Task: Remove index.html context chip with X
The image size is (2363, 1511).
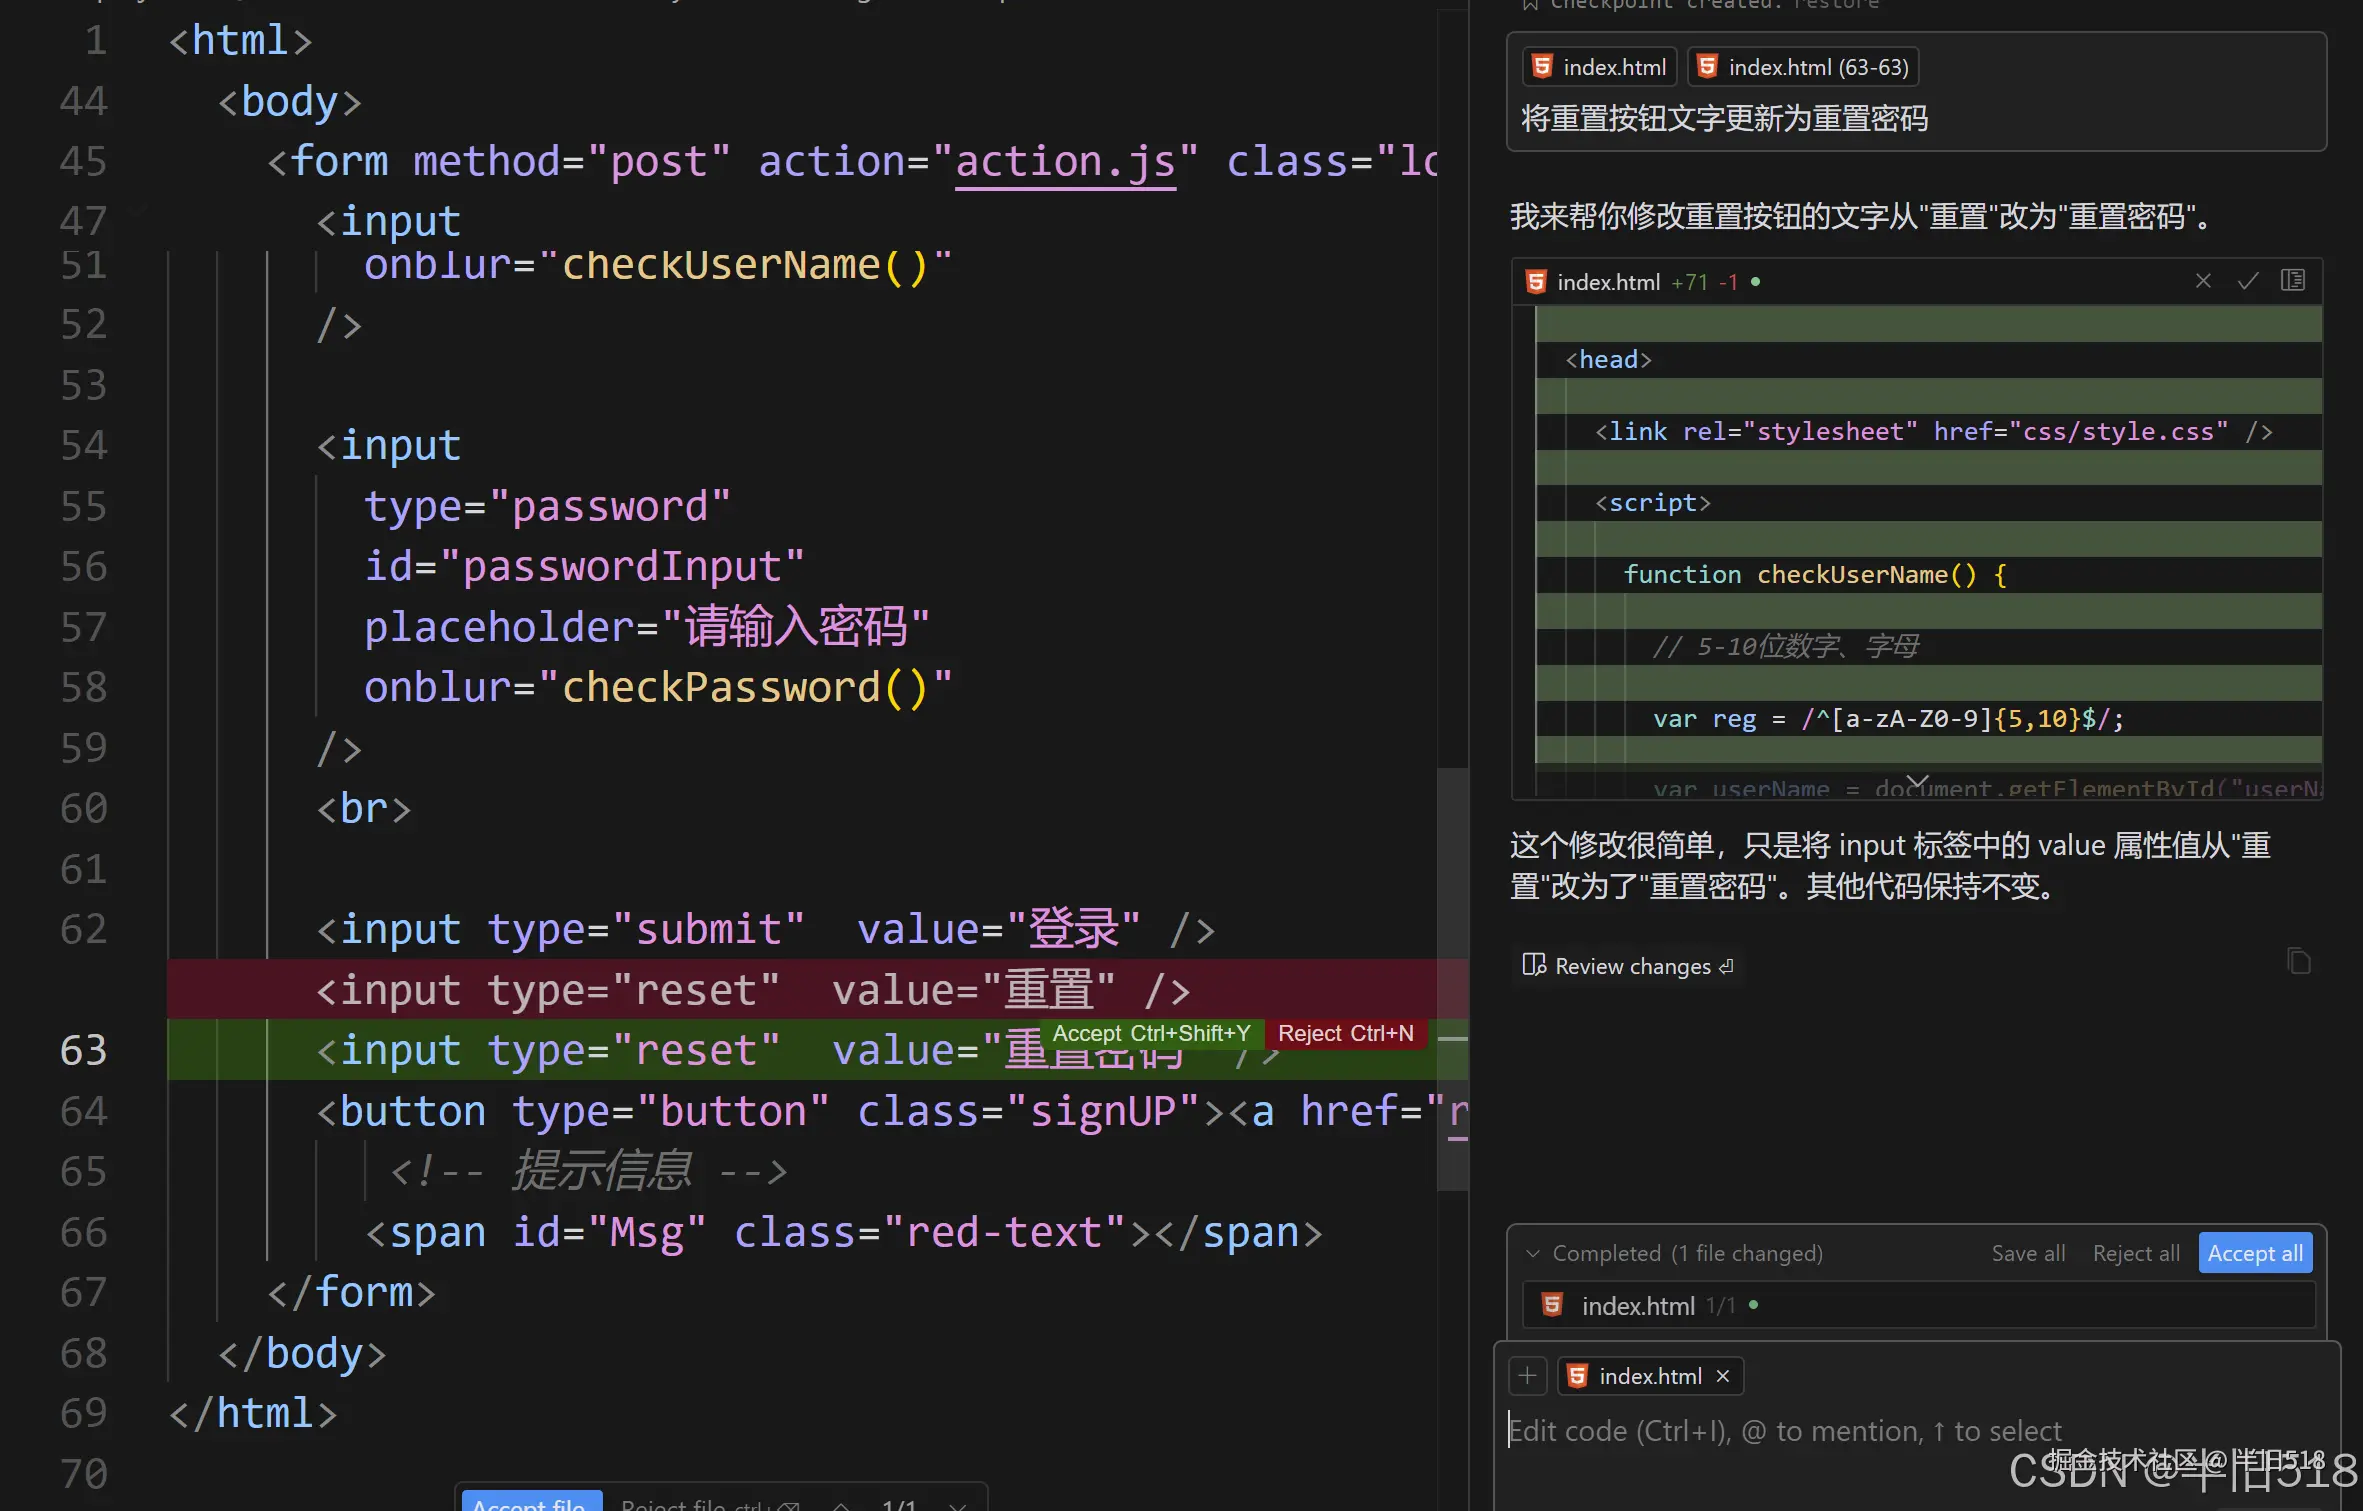Action: pos(1723,1376)
